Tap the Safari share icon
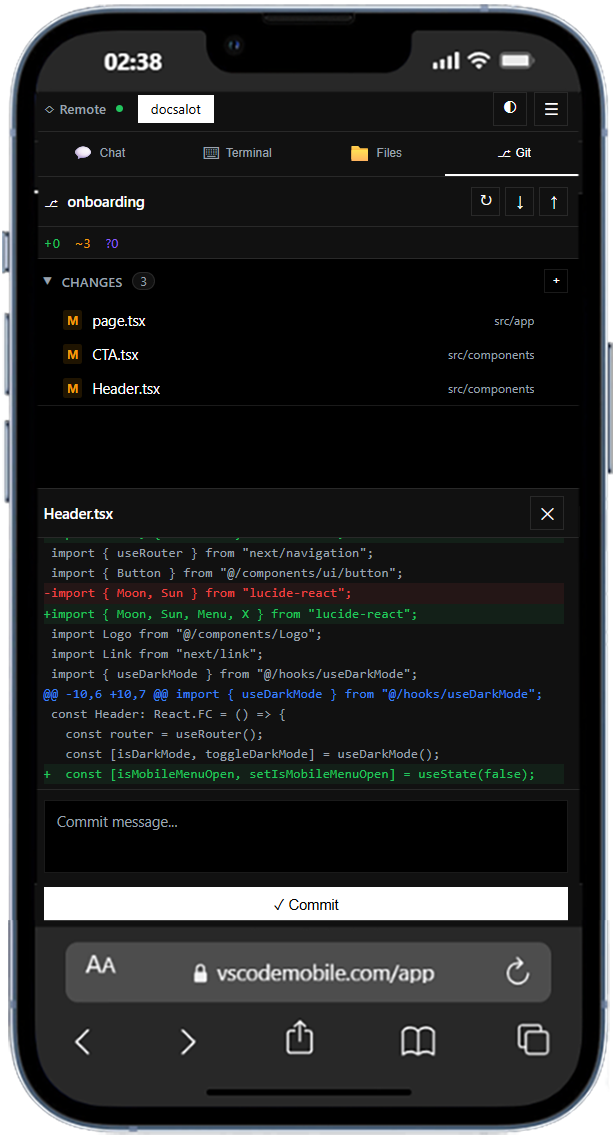 coord(298,1041)
